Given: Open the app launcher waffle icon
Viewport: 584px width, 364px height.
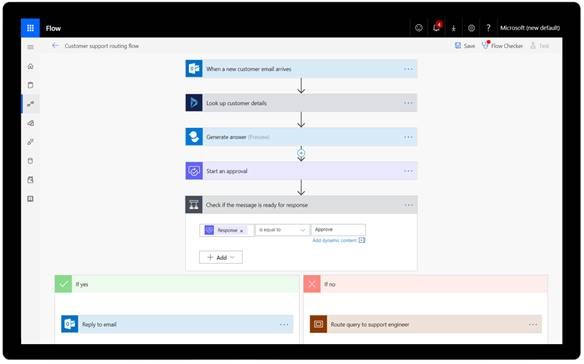Looking at the screenshot, I should (30, 28).
